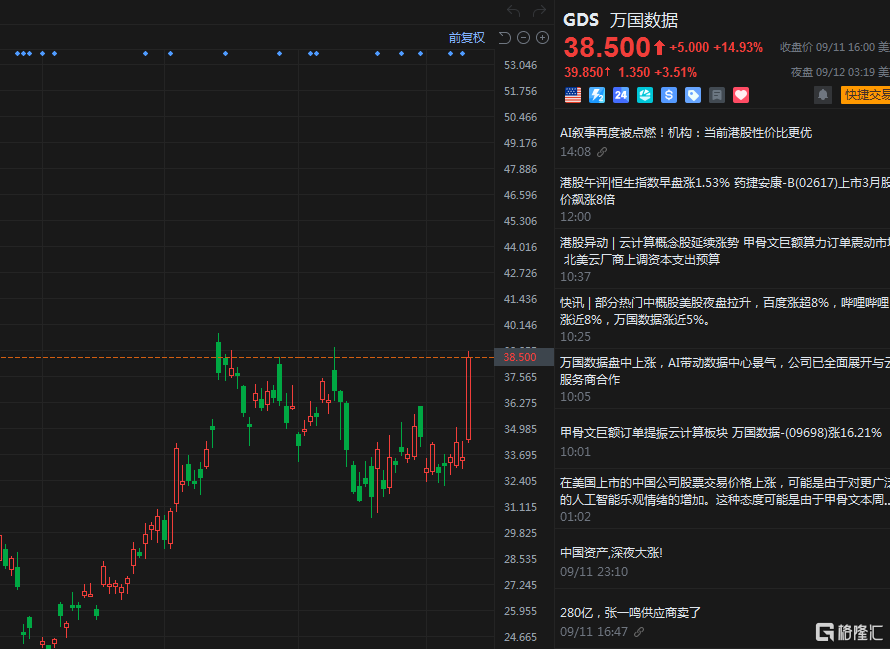Screen dimensions: 890x649
Task: Click the 38.500 current price axis tag
Action: tap(523, 357)
